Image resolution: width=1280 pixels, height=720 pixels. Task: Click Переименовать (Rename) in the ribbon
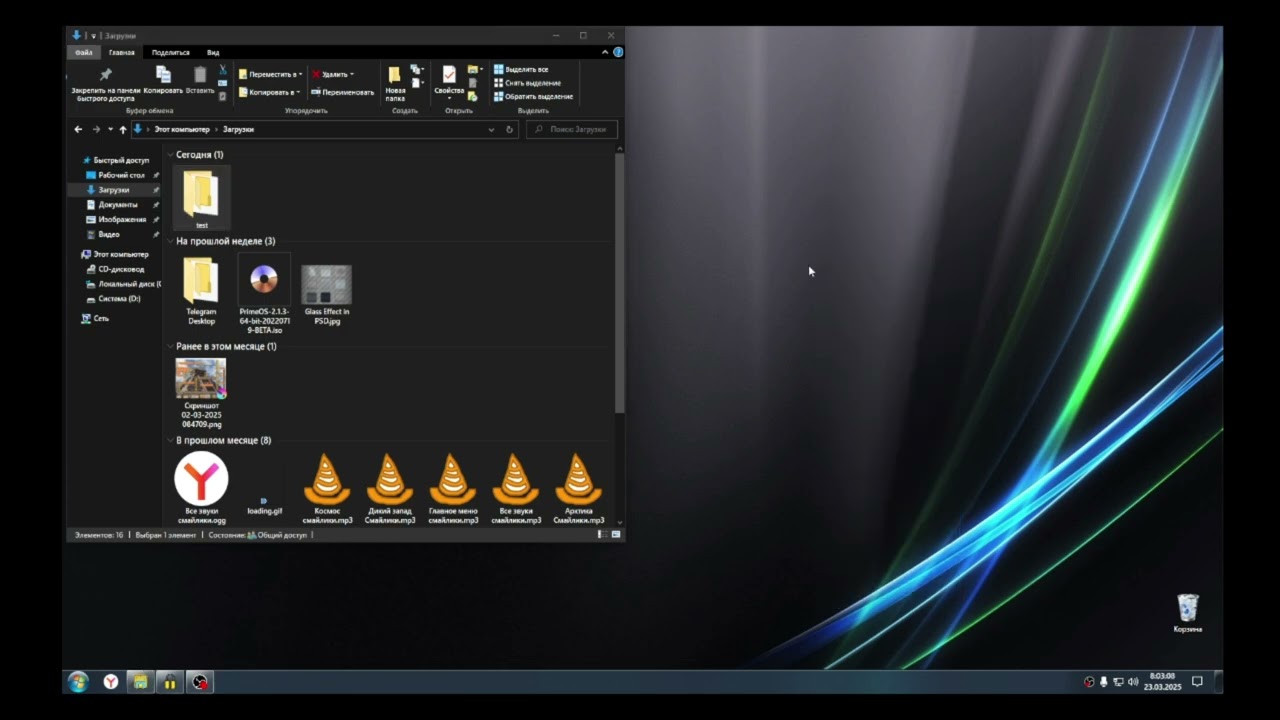click(x=342, y=92)
